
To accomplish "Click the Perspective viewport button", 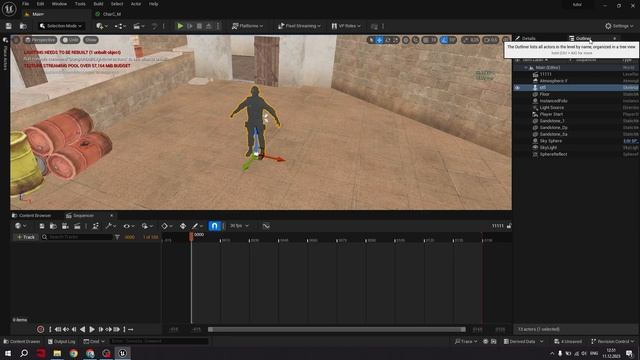I will pyautogui.click(x=40, y=40).
